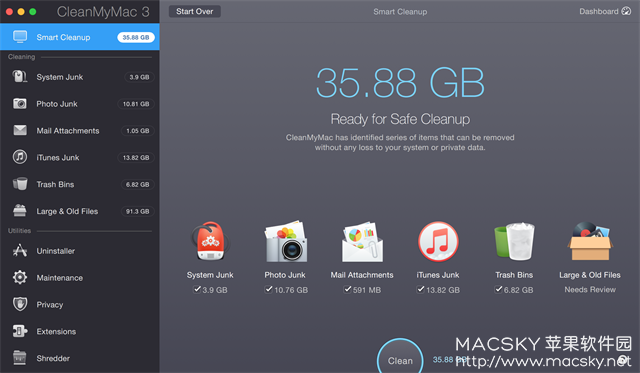Click the 13.82 GB sidebar badge for iTunes Junk

(x=136, y=158)
